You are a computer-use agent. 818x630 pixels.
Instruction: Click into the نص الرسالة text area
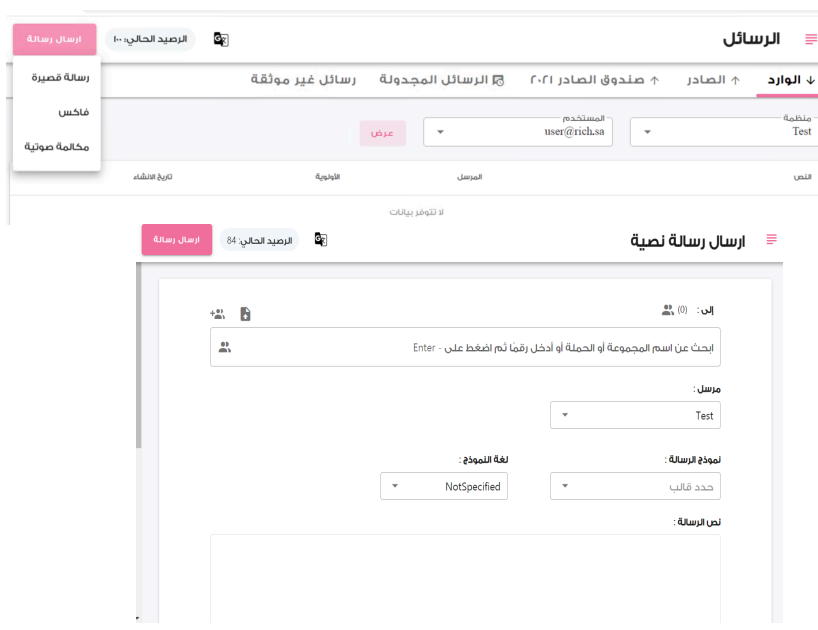tap(465, 578)
